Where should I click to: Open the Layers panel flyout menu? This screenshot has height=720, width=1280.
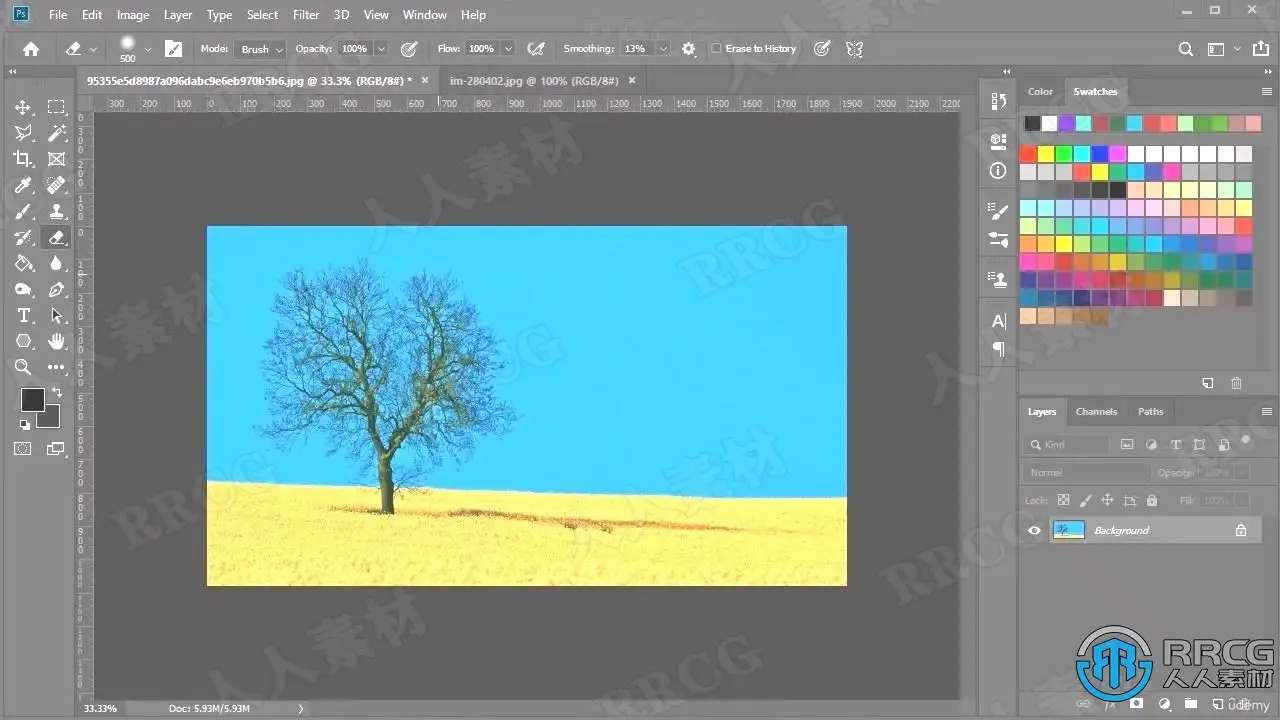(1267, 411)
